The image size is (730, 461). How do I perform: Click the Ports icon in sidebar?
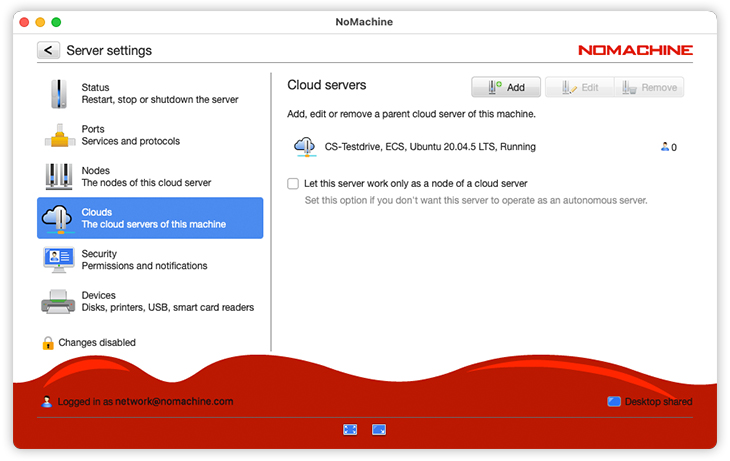(x=59, y=135)
